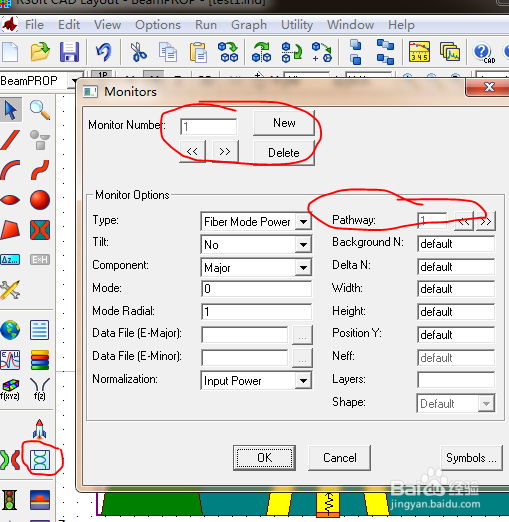Screen dimensions: 509x522
Task: Expand the Type dropdown showing Fiber Mode Power
Action: click(x=303, y=221)
